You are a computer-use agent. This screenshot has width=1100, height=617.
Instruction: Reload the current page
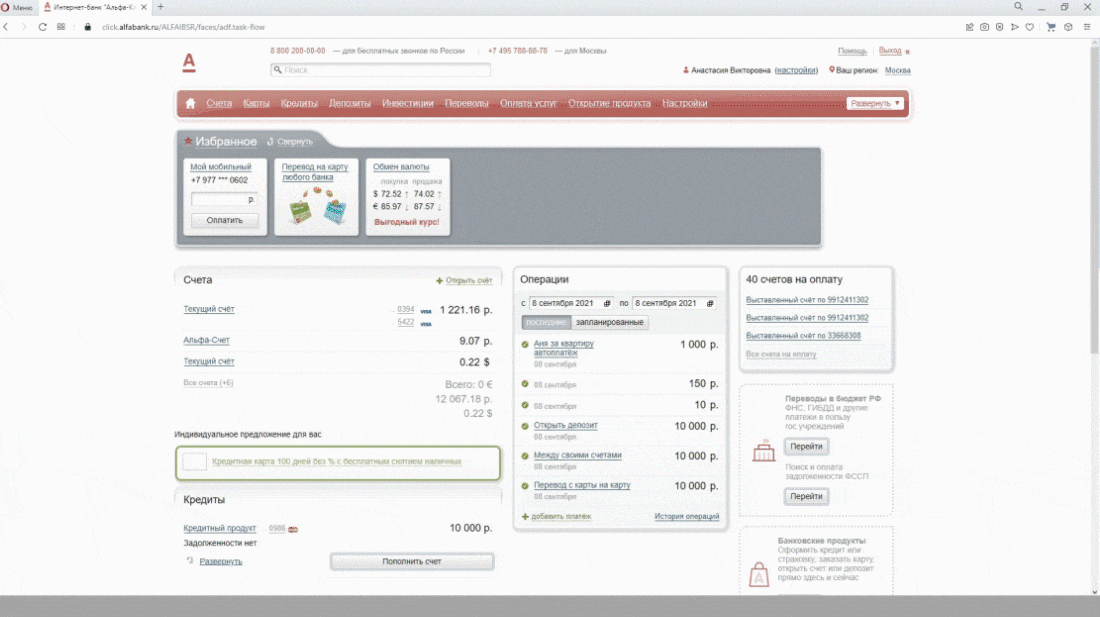tap(43, 27)
